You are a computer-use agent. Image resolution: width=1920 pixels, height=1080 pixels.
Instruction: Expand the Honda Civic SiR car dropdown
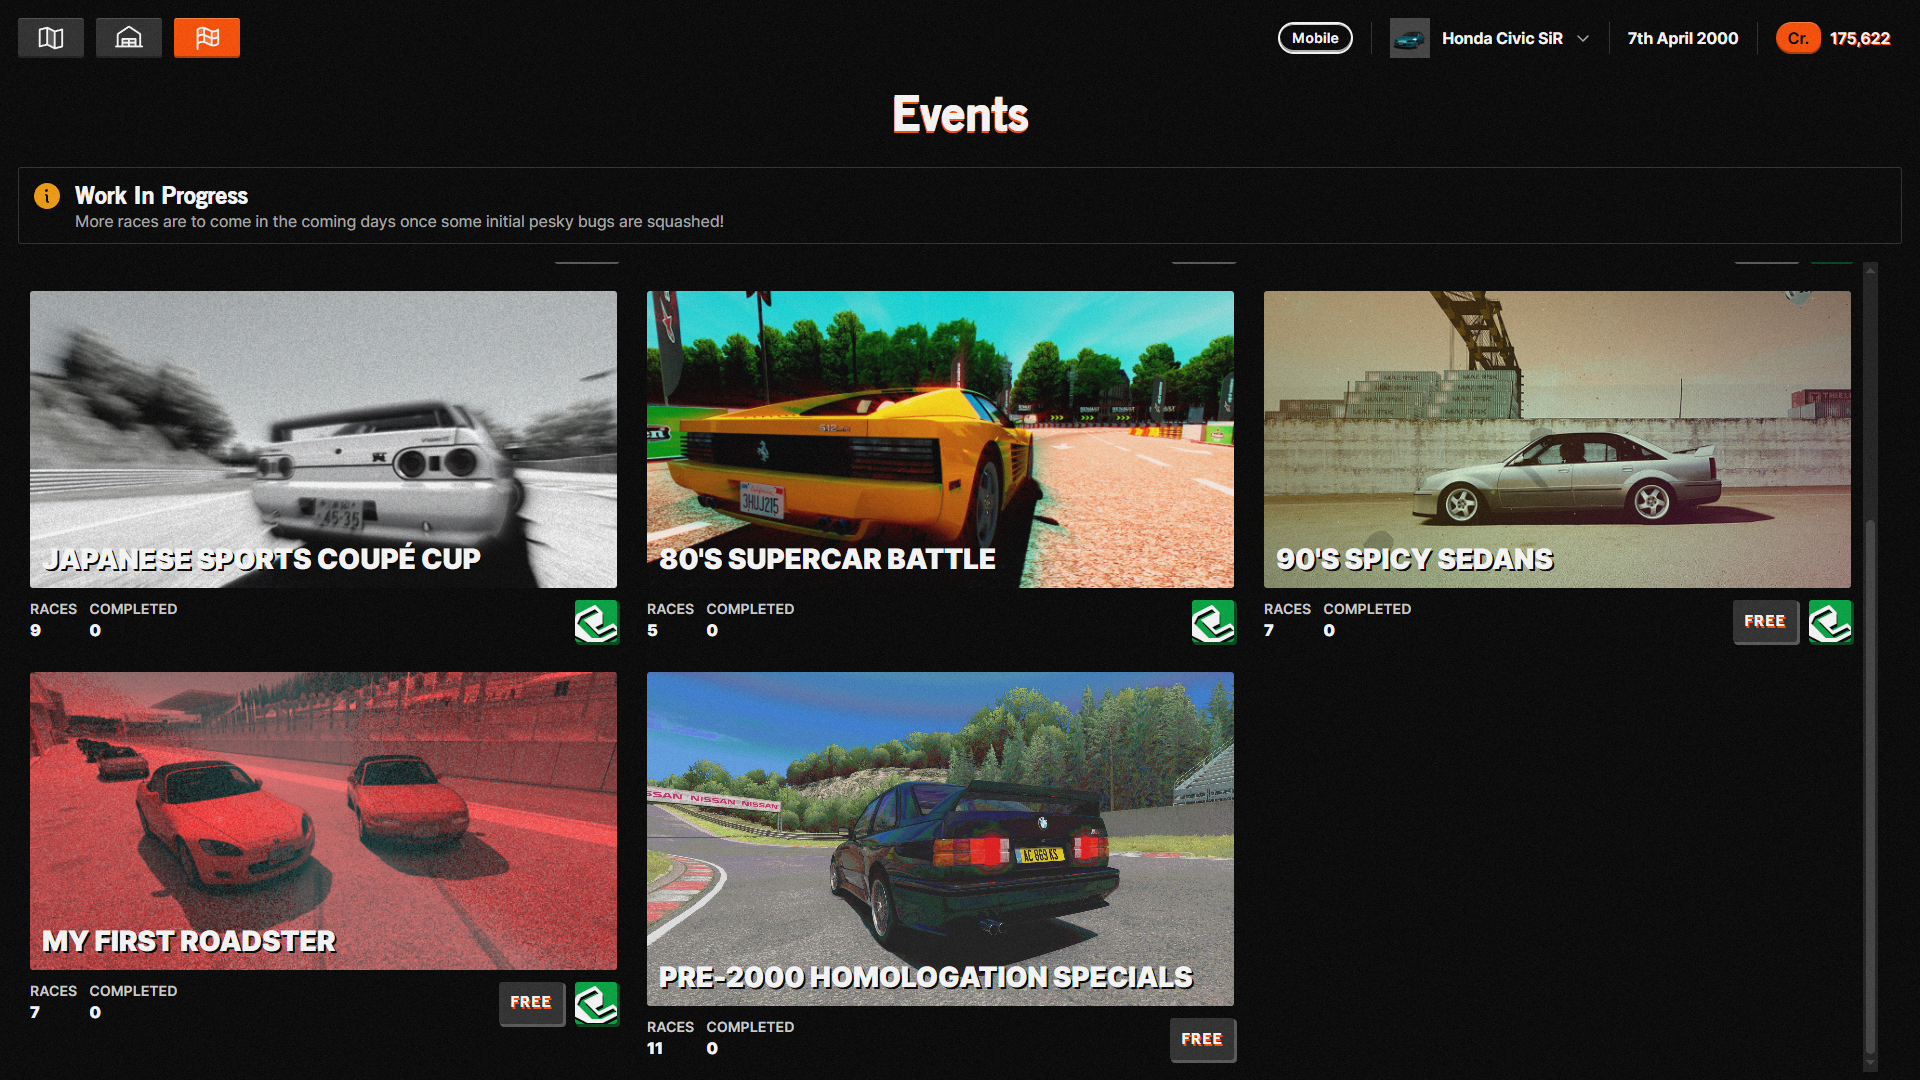(1583, 38)
